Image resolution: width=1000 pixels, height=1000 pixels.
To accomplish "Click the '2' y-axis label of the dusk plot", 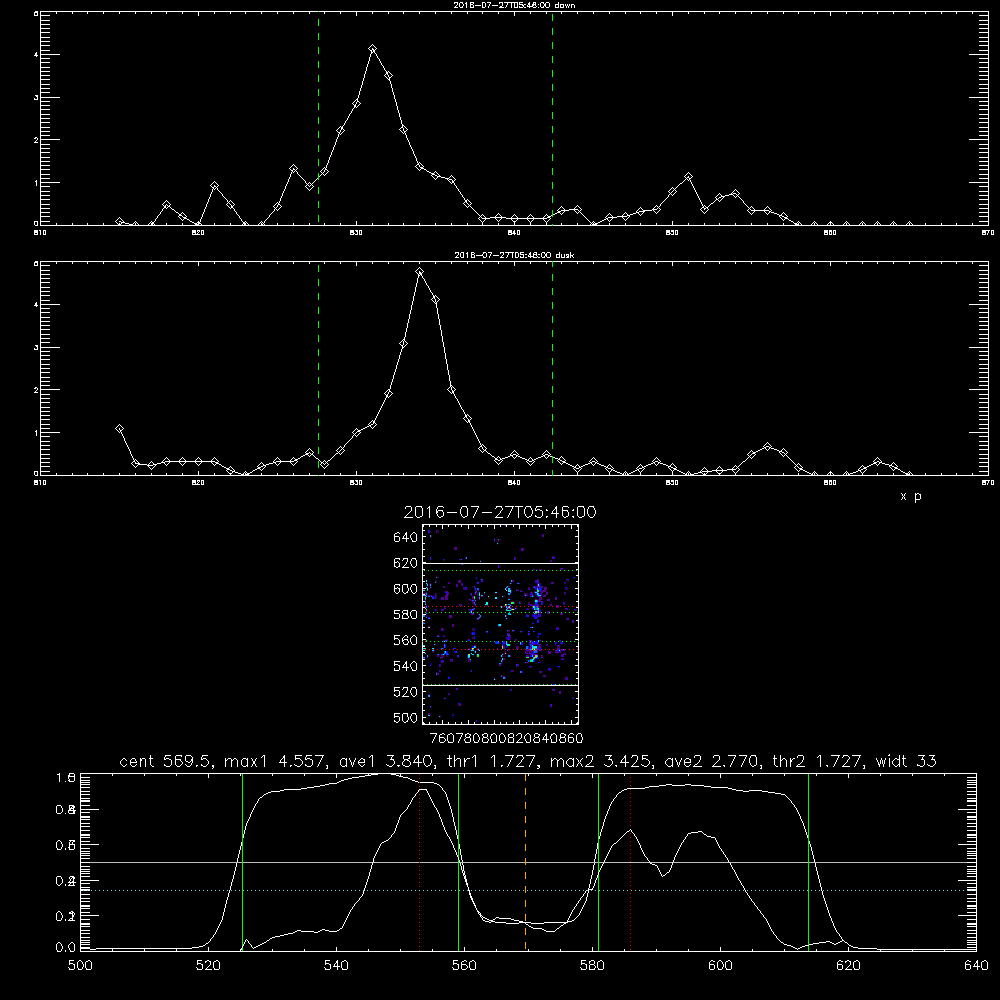I will pos(36,390).
